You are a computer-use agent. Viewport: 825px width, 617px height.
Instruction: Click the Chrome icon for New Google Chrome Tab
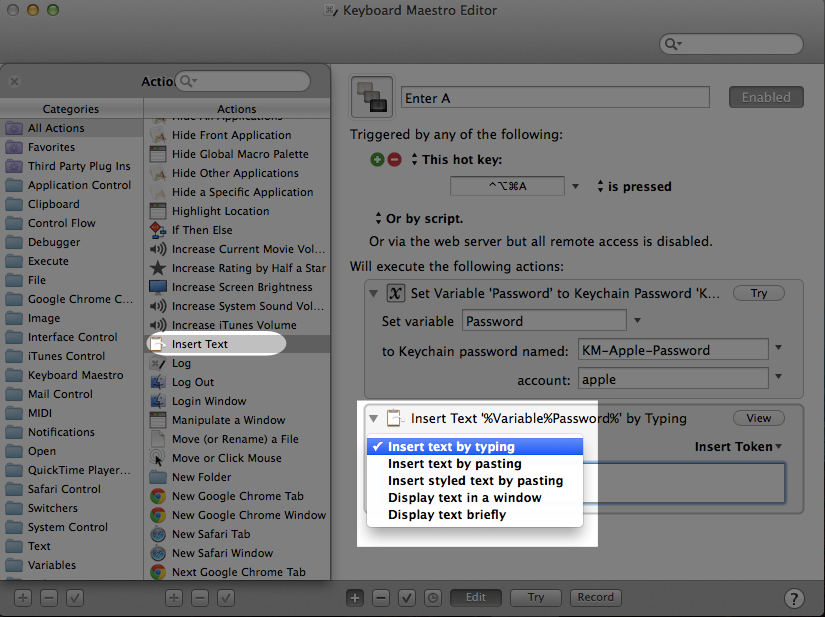[x=158, y=496]
